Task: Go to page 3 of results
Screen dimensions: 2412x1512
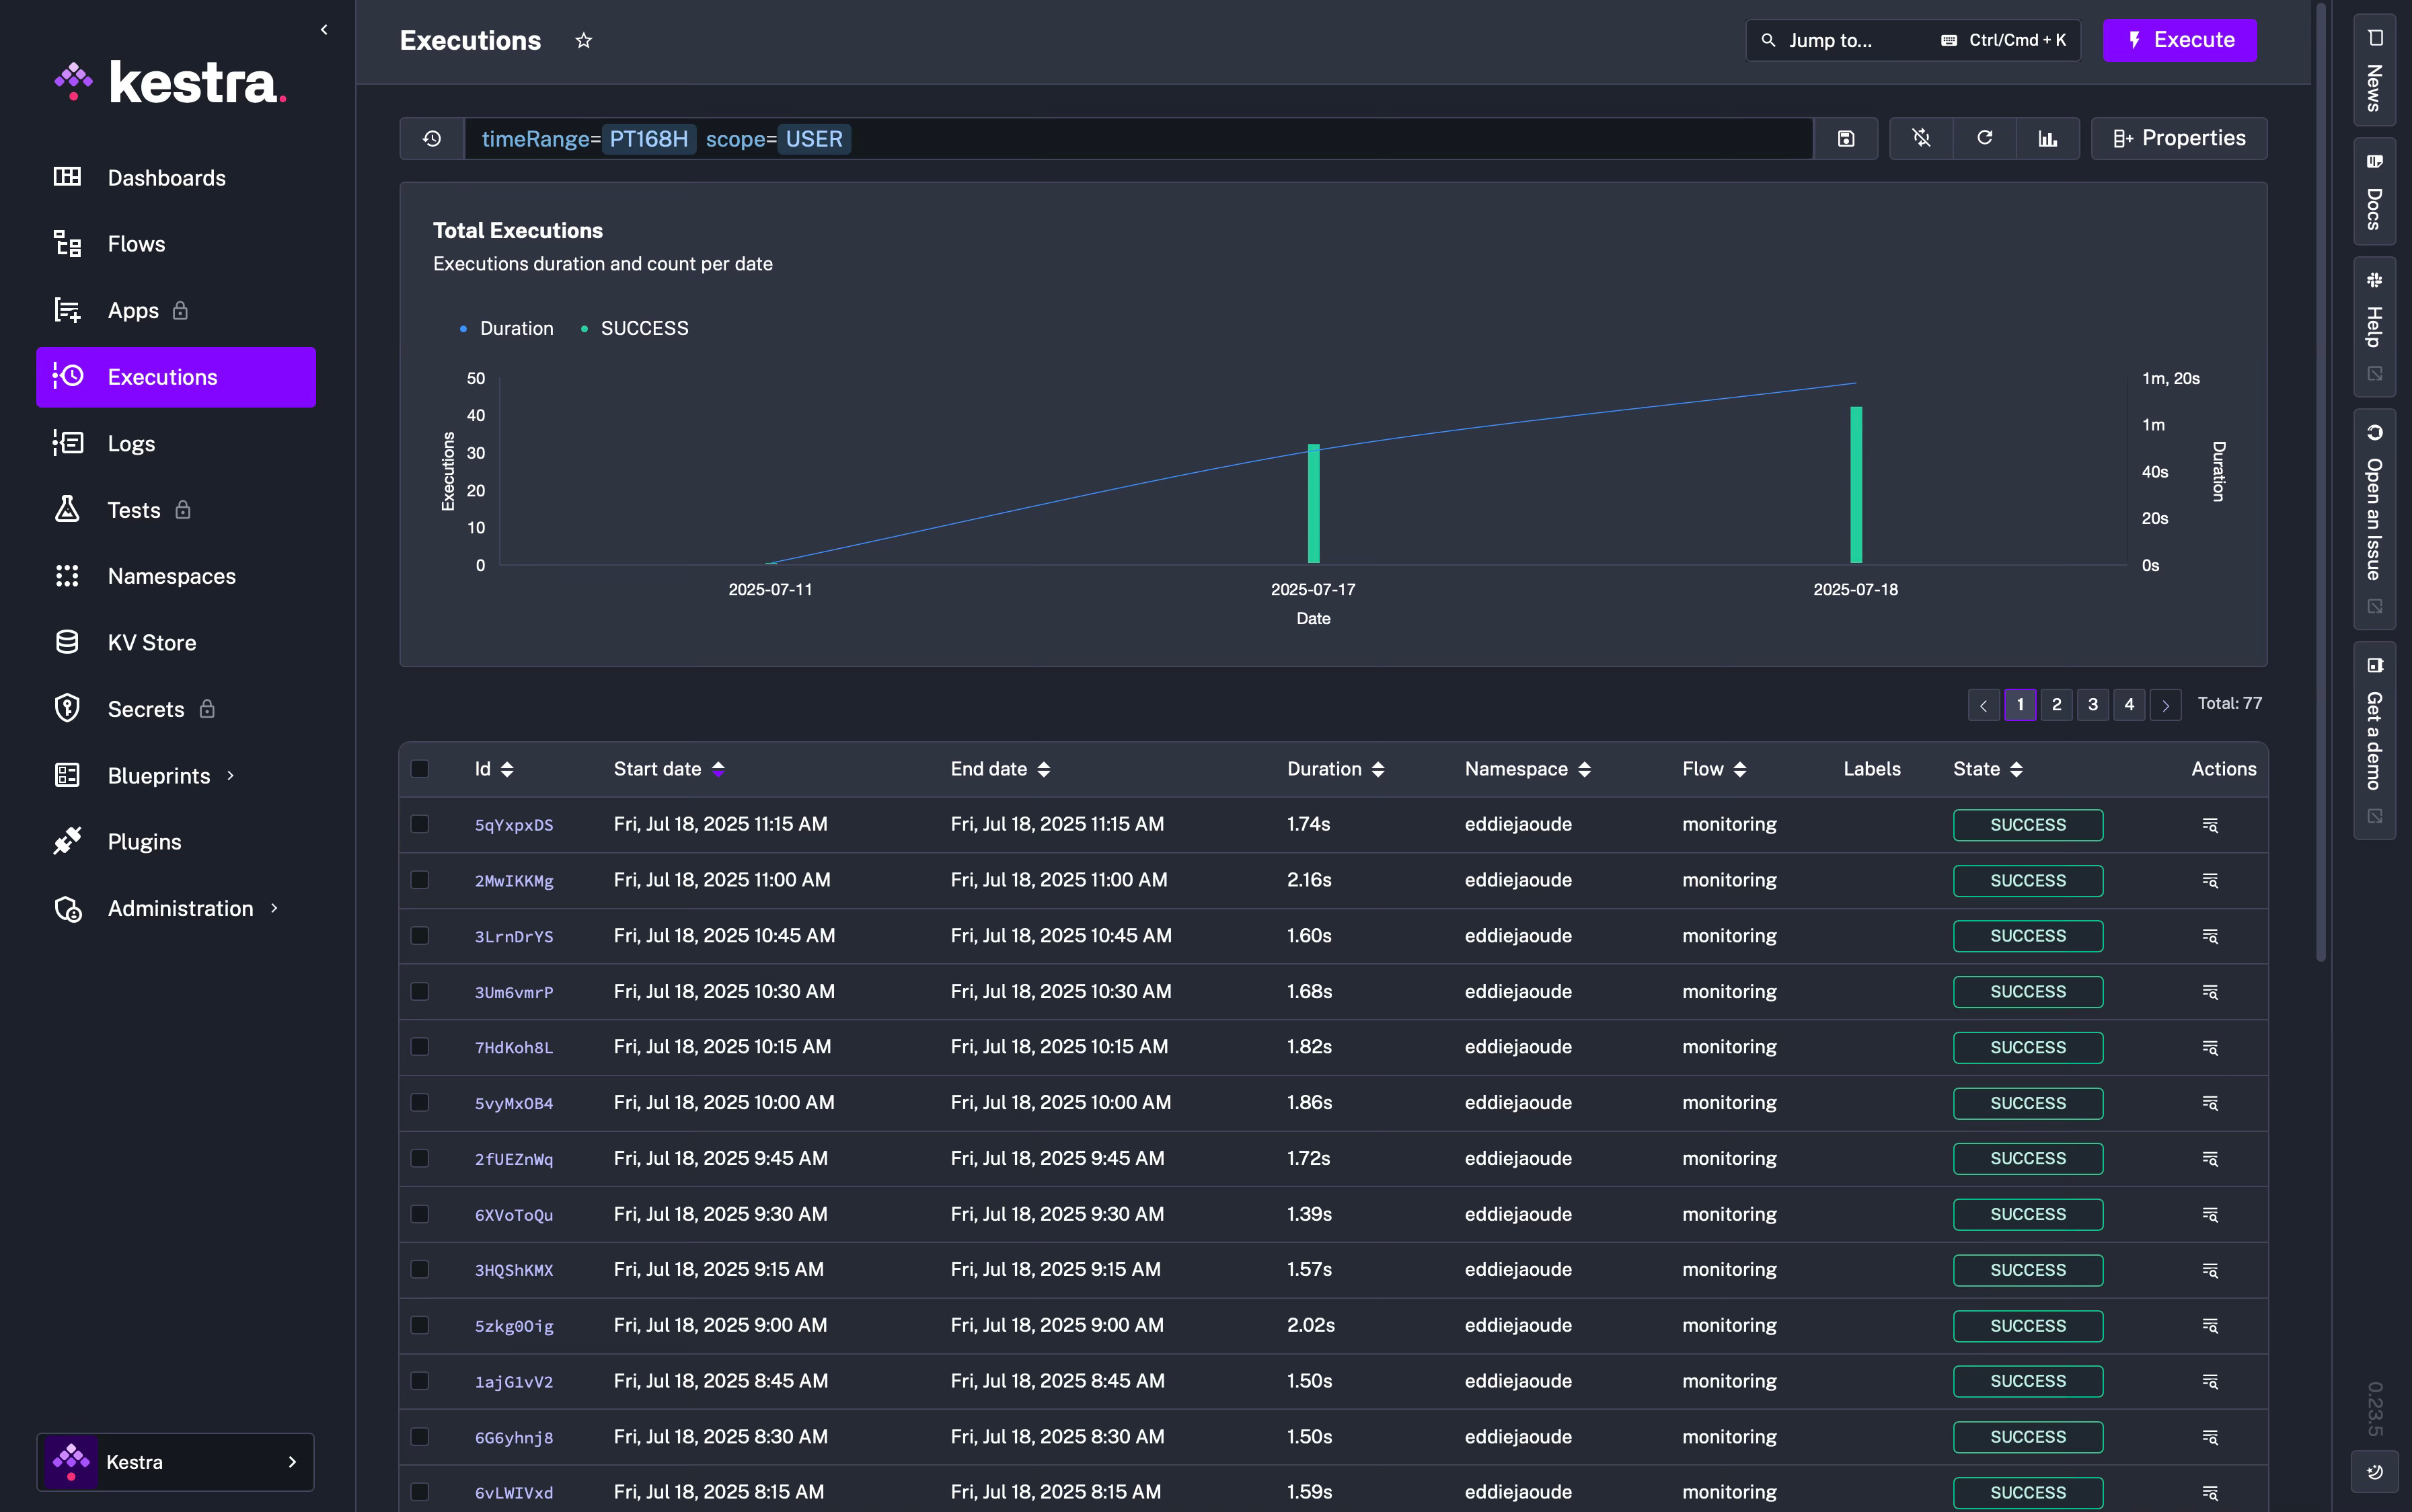Action: [2093, 705]
